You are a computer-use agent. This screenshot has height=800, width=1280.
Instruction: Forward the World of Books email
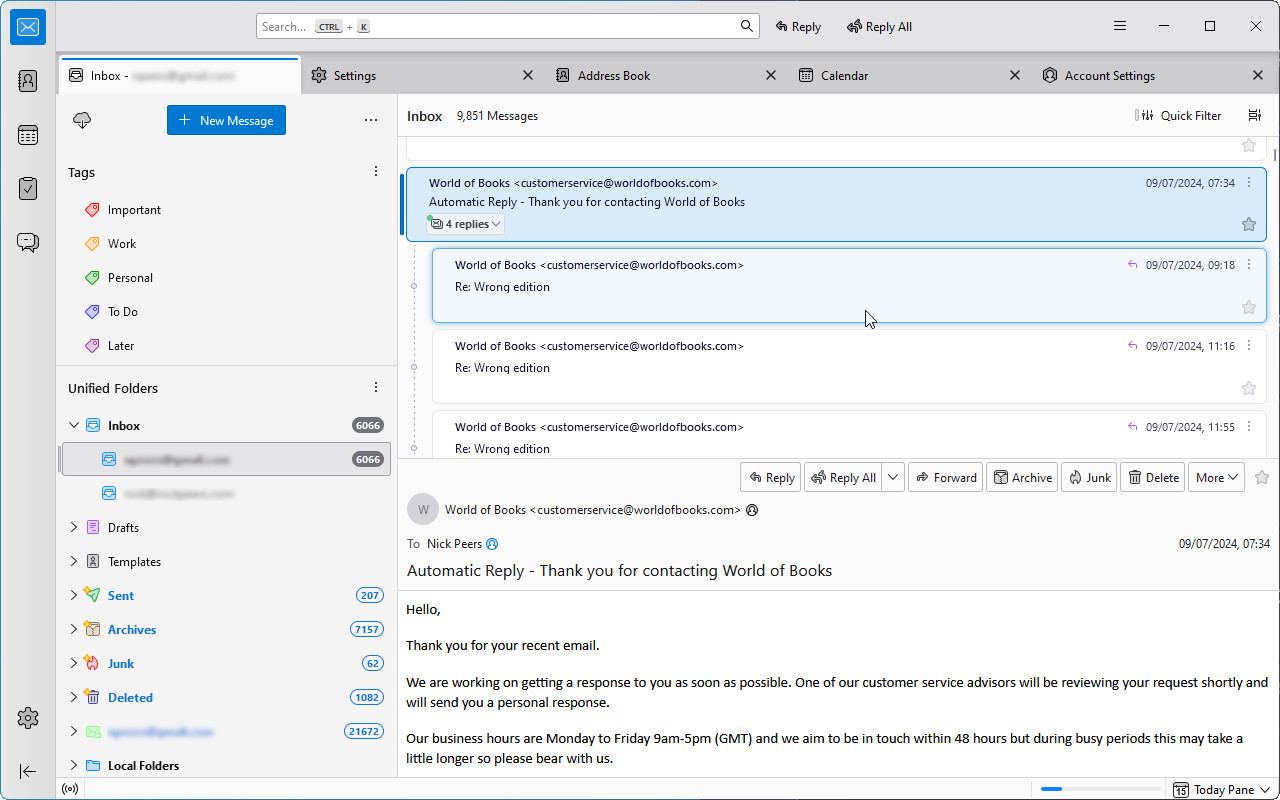click(x=945, y=477)
